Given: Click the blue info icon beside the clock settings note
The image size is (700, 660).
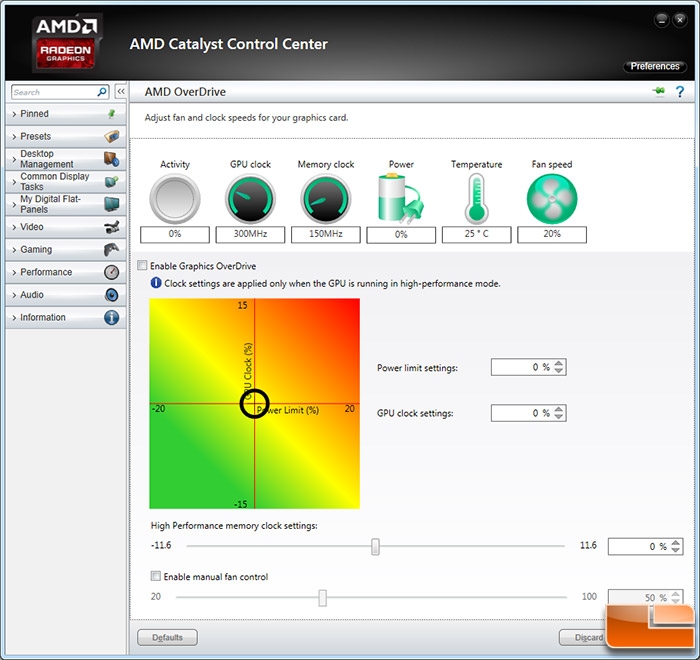Looking at the screenshot, I should coord(156,283).
